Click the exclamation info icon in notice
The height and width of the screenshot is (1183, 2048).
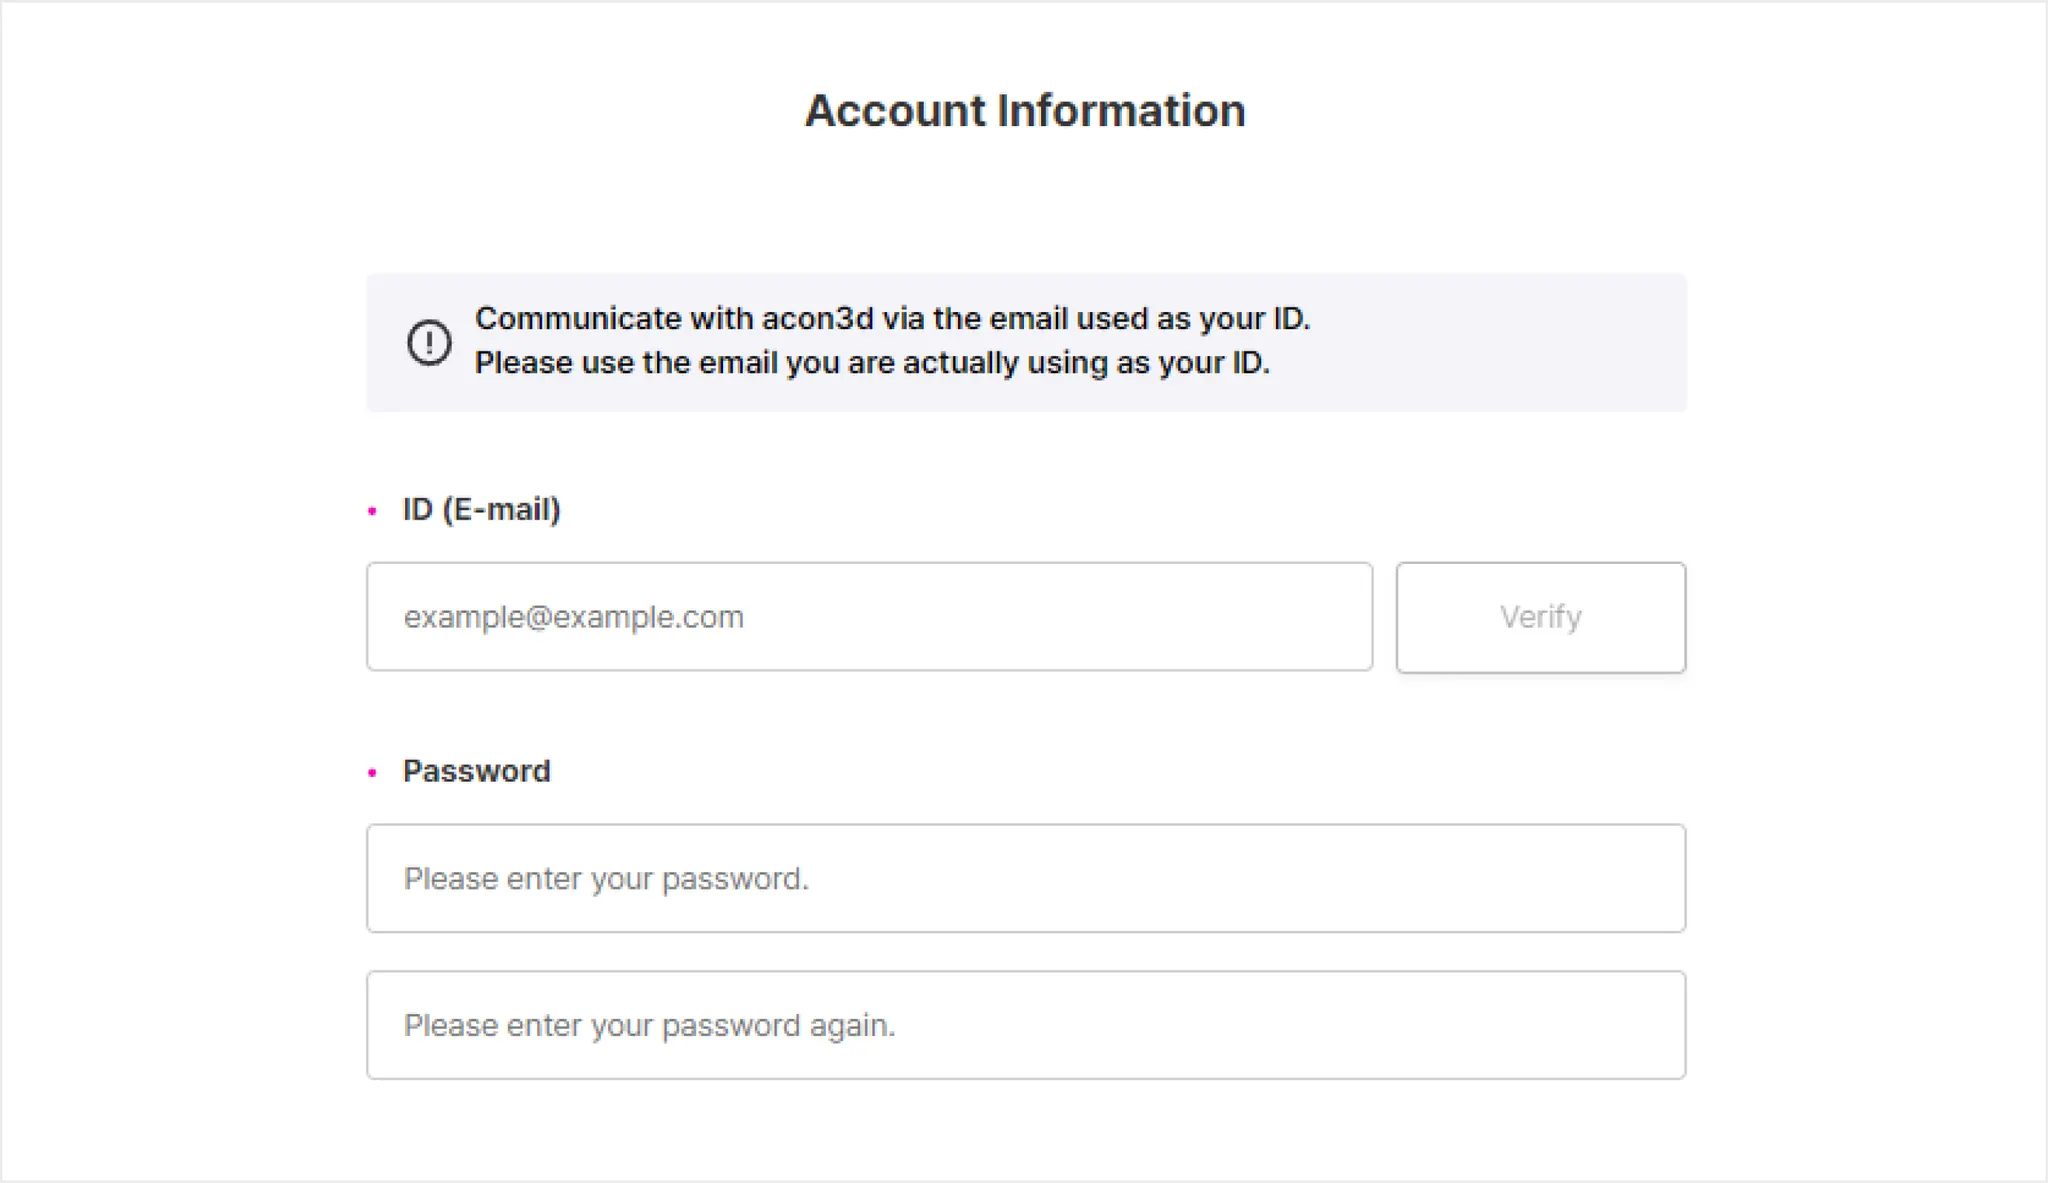[x=429, y=342]
